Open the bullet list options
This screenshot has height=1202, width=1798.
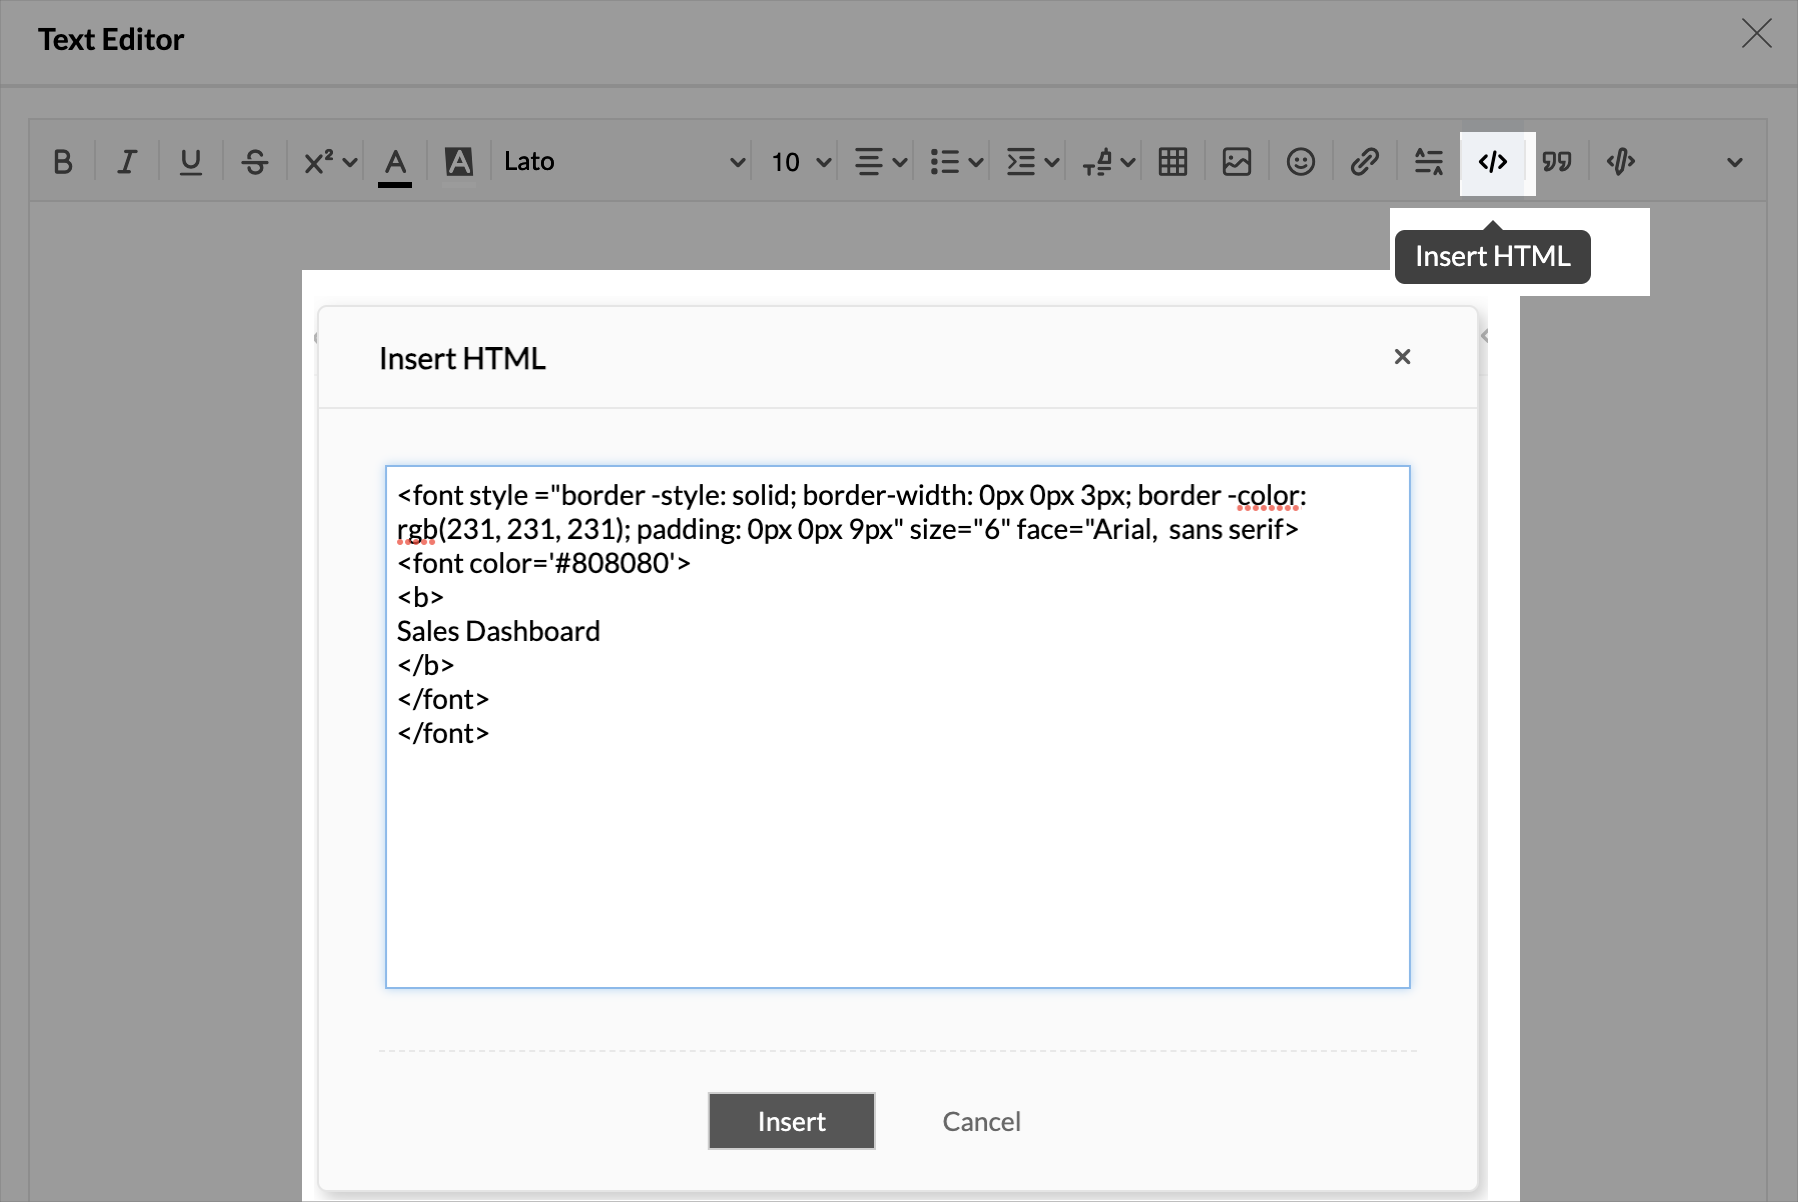[956, 162]
